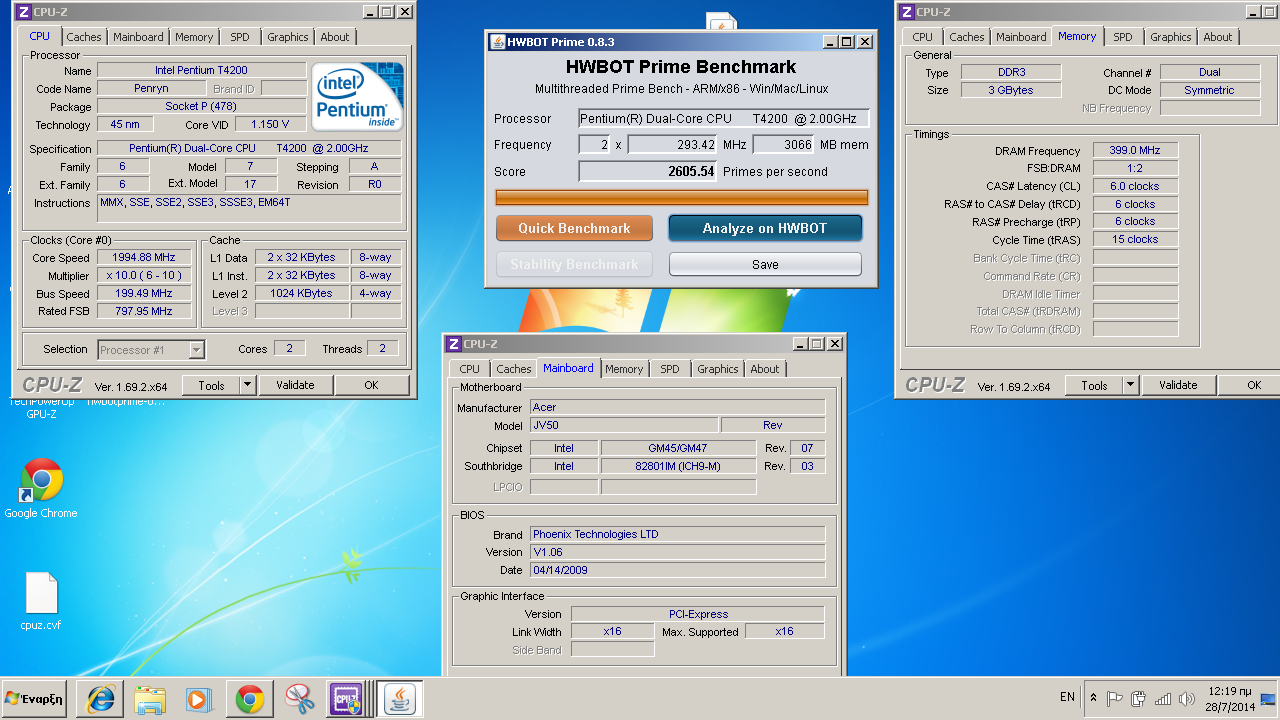Open the Action Center flag icon
The width and height of the screenshot is (1280, 720).
pyautogui.click(x=1114, y=699)
